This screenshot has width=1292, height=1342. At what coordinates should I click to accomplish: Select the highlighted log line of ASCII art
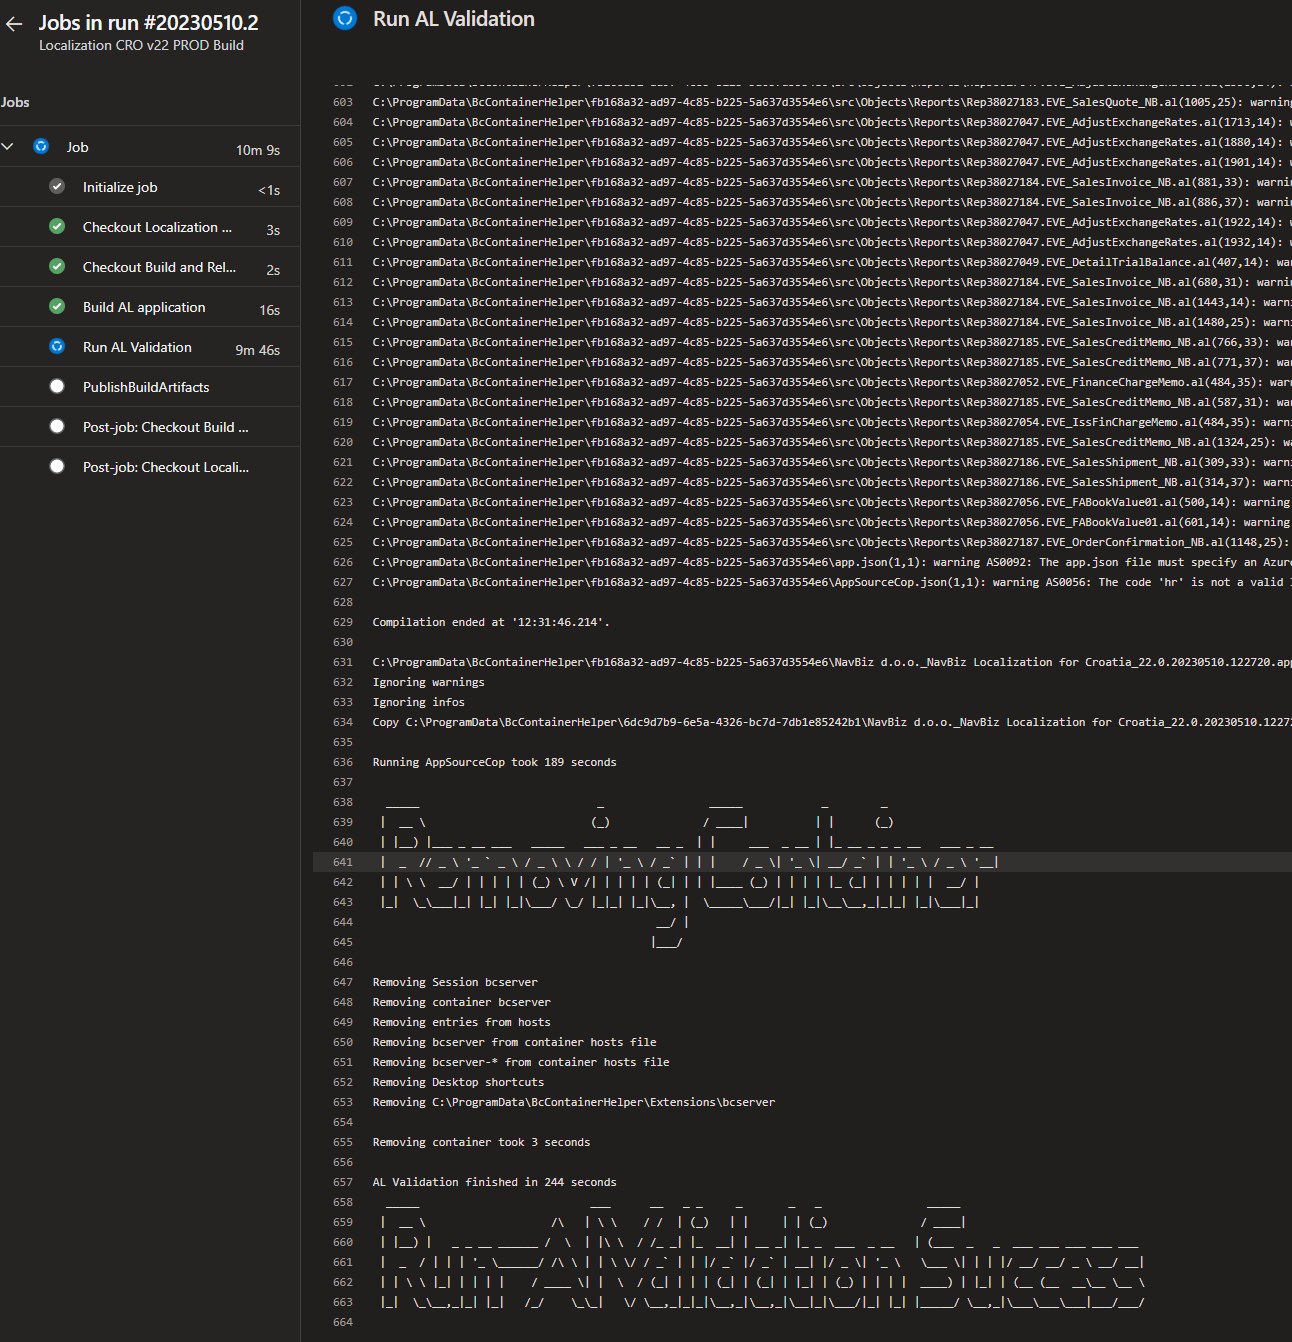click(x=690, y=861)
